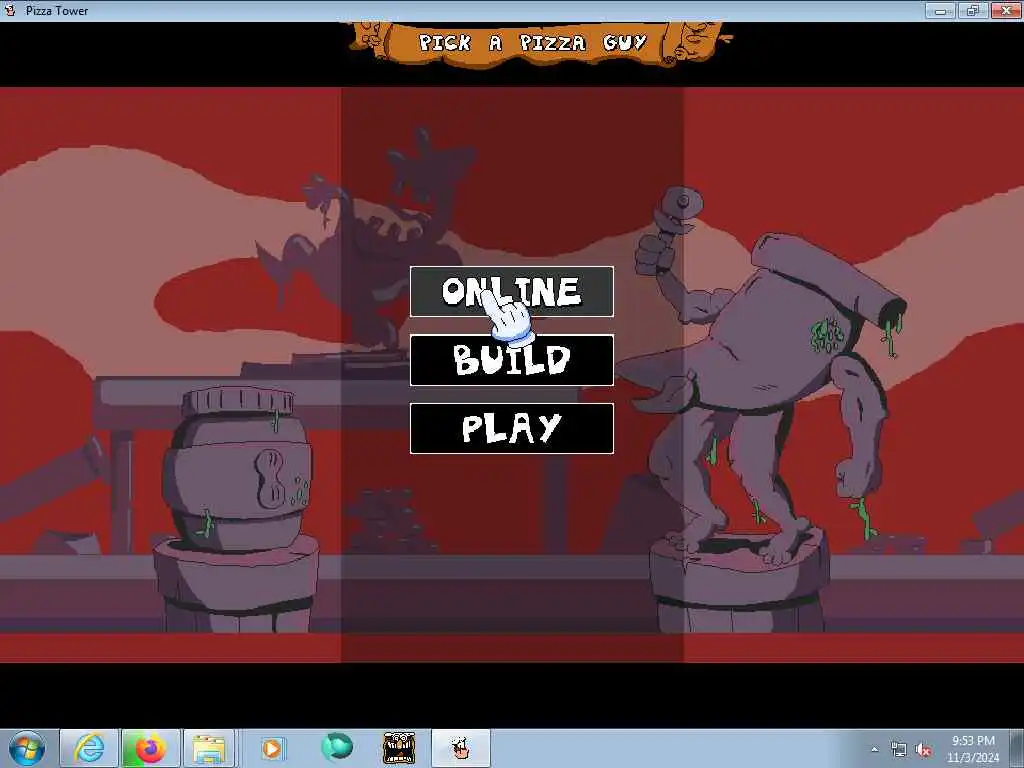Open Windows Explorer folder icon
This screenshot has height=768, width=1024.
209,748
